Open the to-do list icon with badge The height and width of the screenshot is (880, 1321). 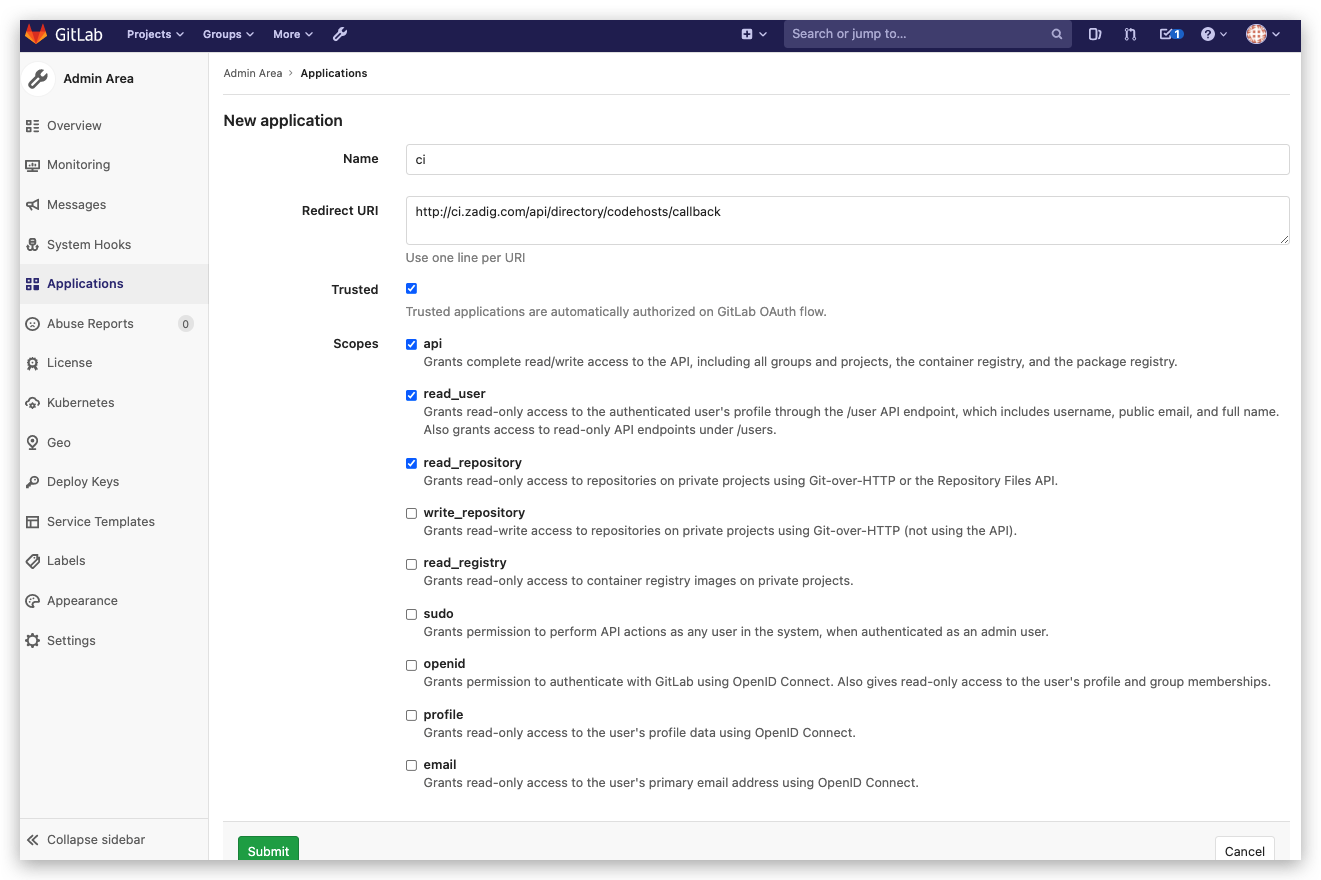pyautogui.click(x=1171, y=34)
